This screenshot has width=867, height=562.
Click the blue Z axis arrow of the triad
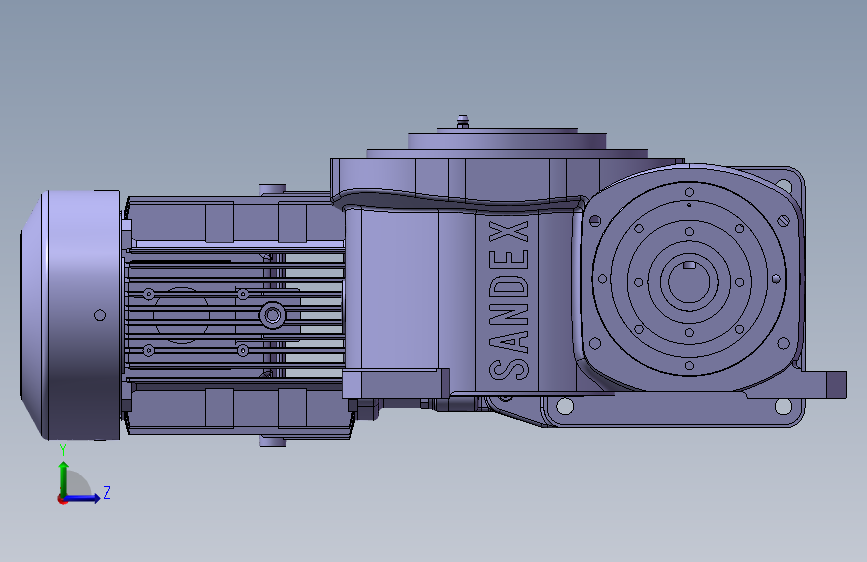(82, 498)
